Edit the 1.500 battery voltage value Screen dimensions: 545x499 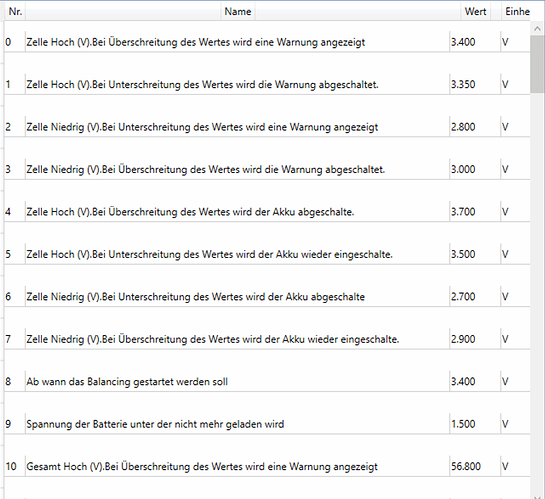click(x=475, y=424)
